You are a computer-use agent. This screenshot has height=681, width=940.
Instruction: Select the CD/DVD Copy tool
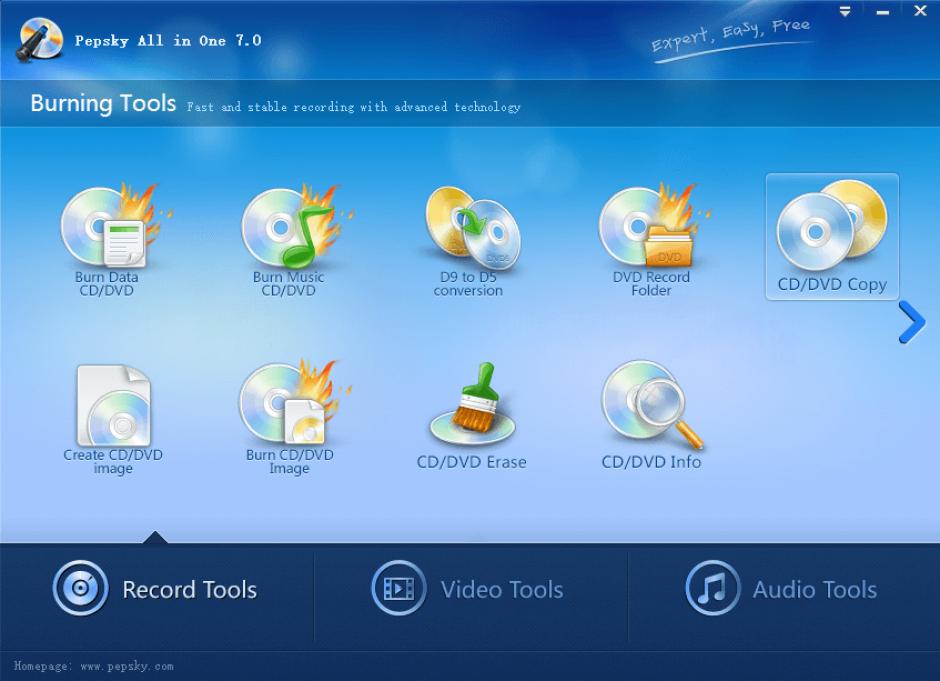[x=832, y=237]
